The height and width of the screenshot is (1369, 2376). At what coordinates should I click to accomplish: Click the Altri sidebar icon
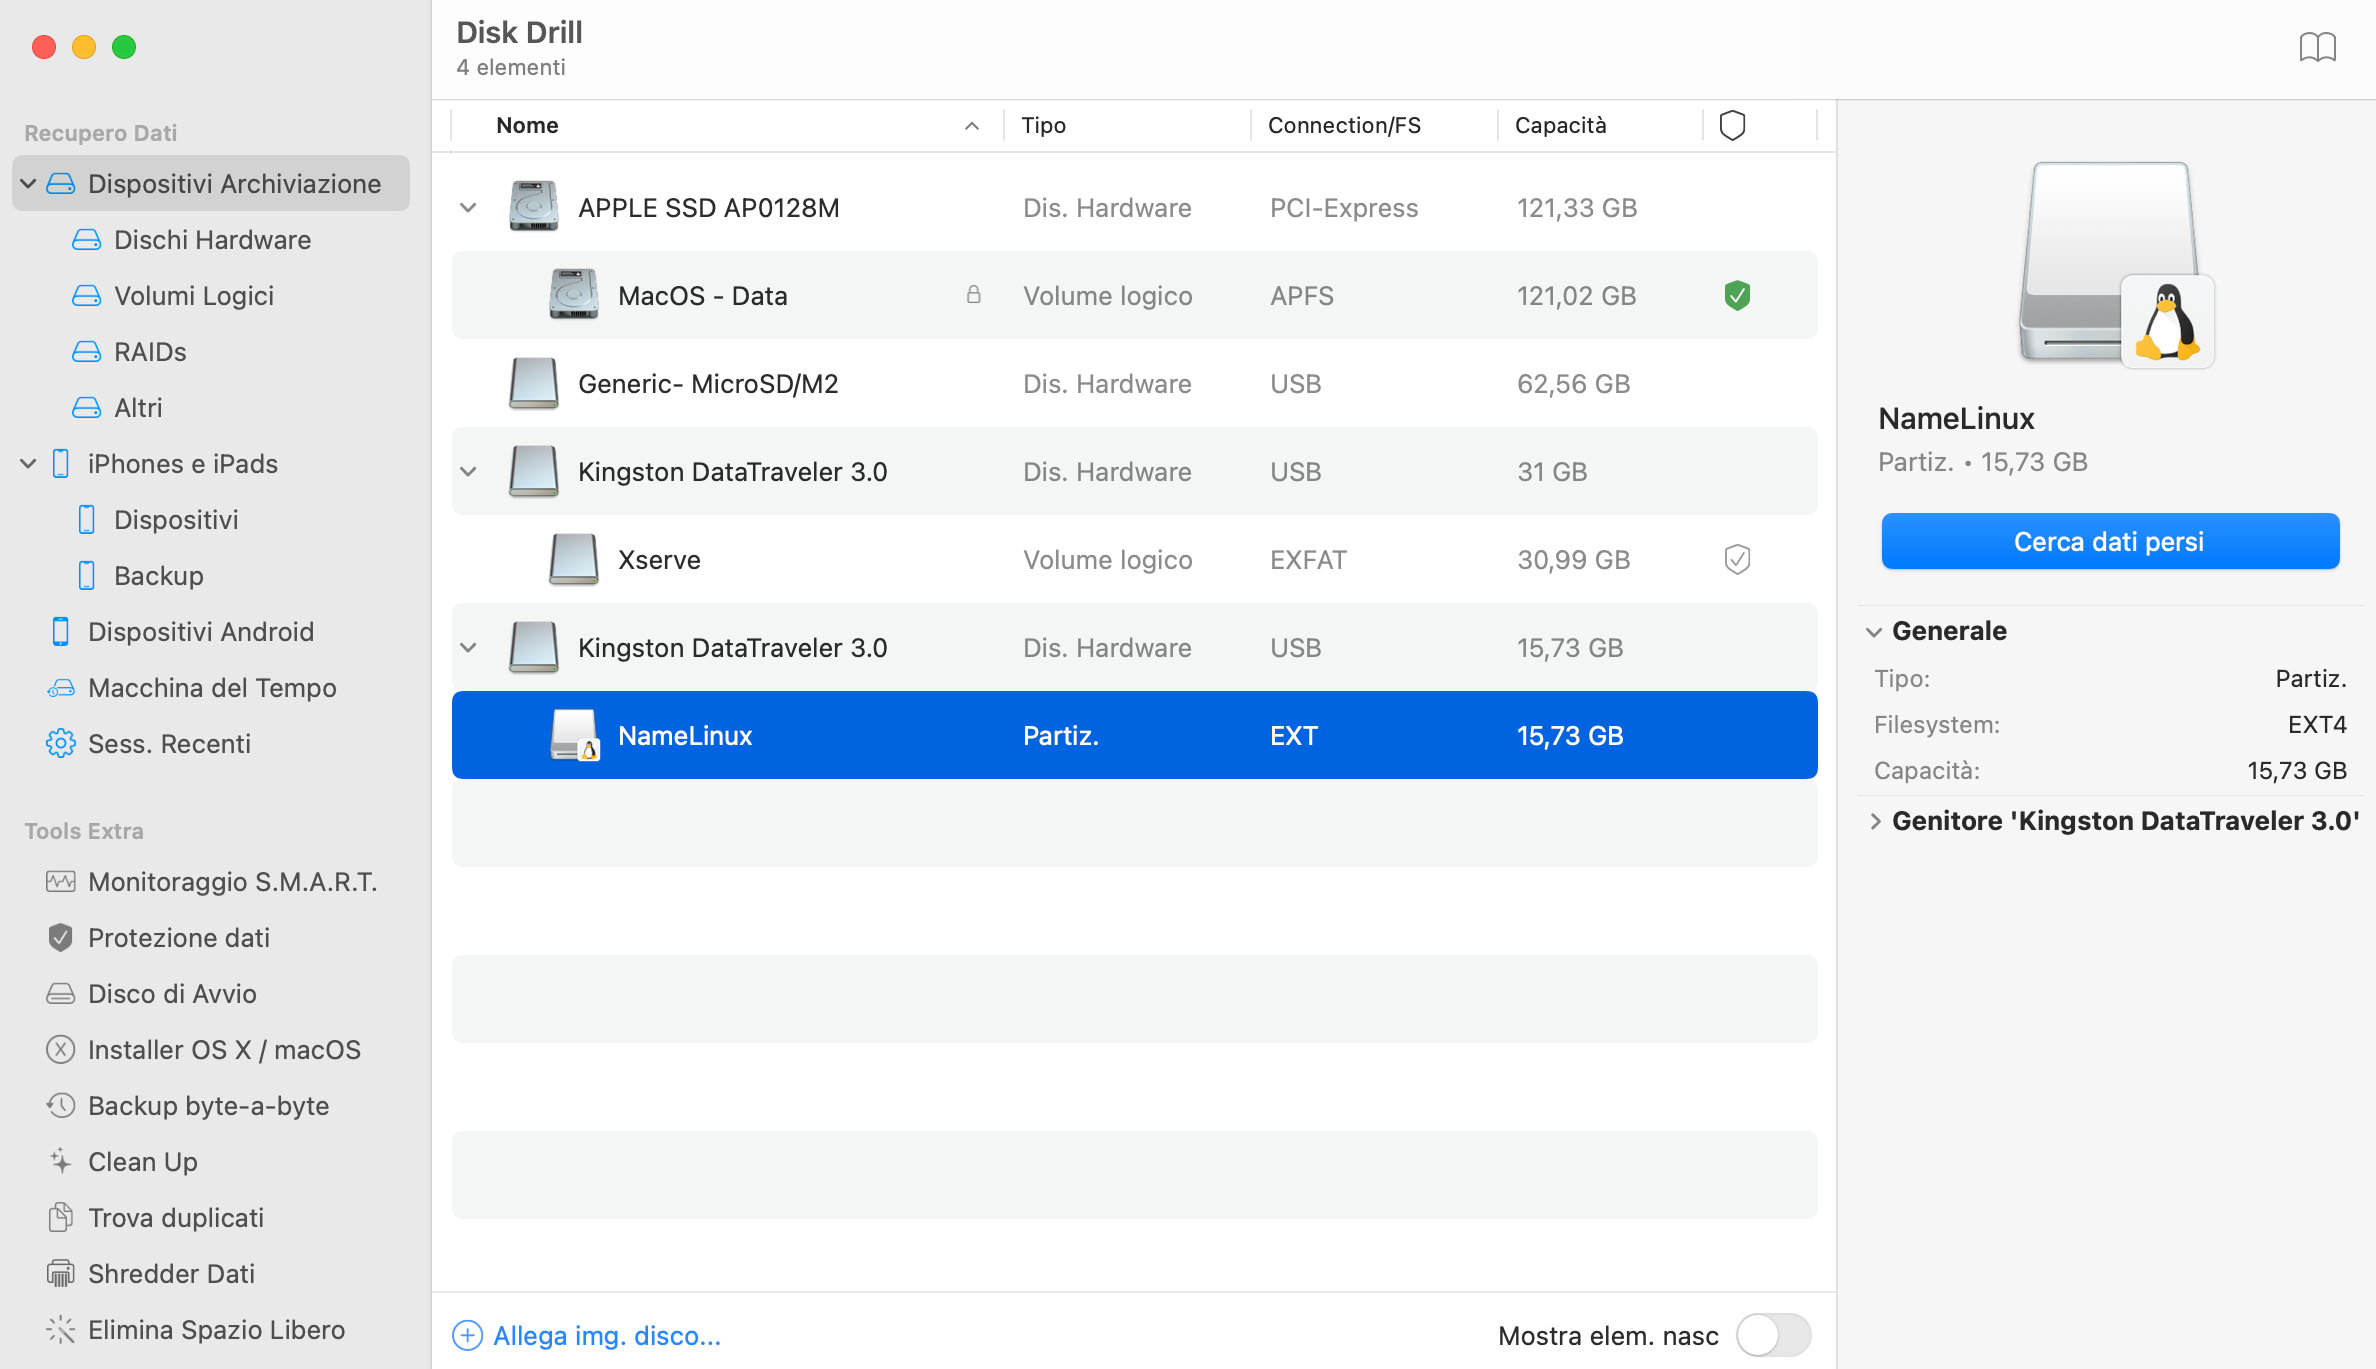click(x=86, y=408)
